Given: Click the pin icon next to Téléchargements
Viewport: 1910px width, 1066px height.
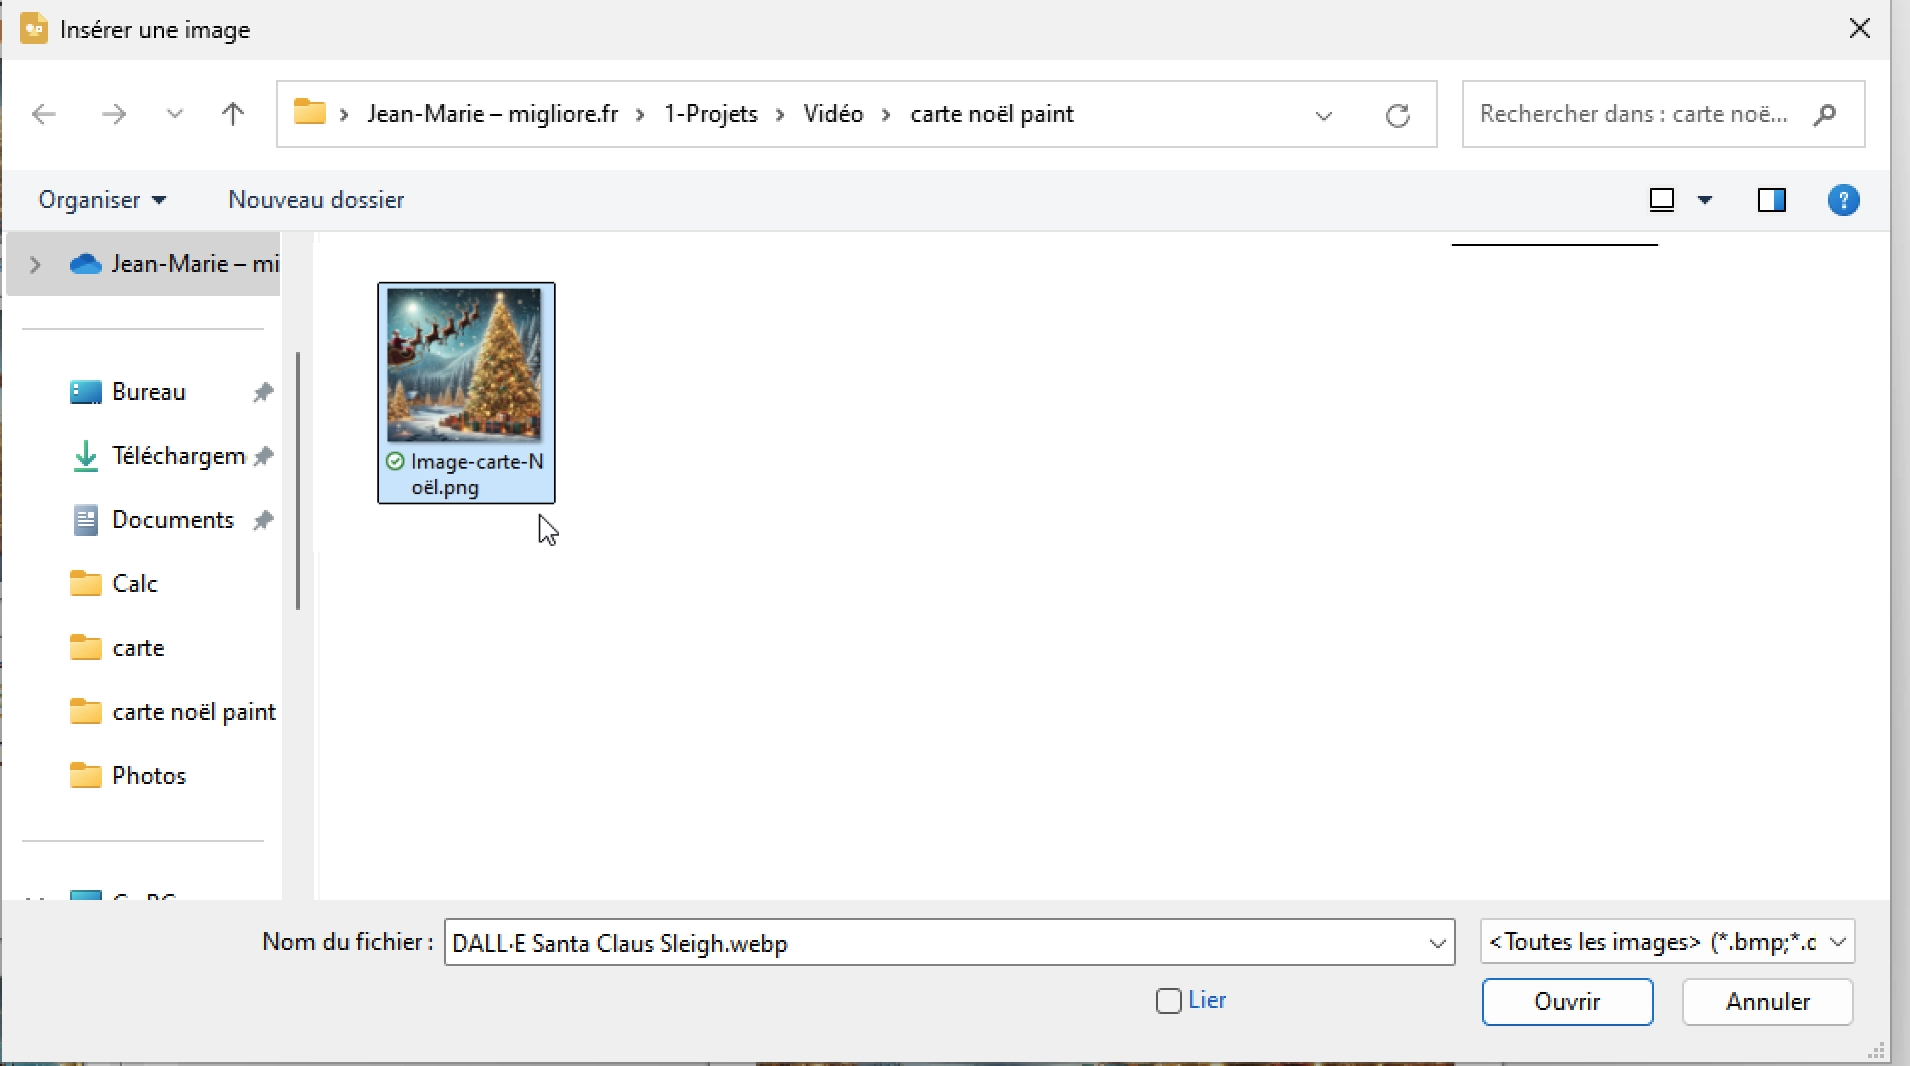Looking at the screenshot, I should (263, 456).
